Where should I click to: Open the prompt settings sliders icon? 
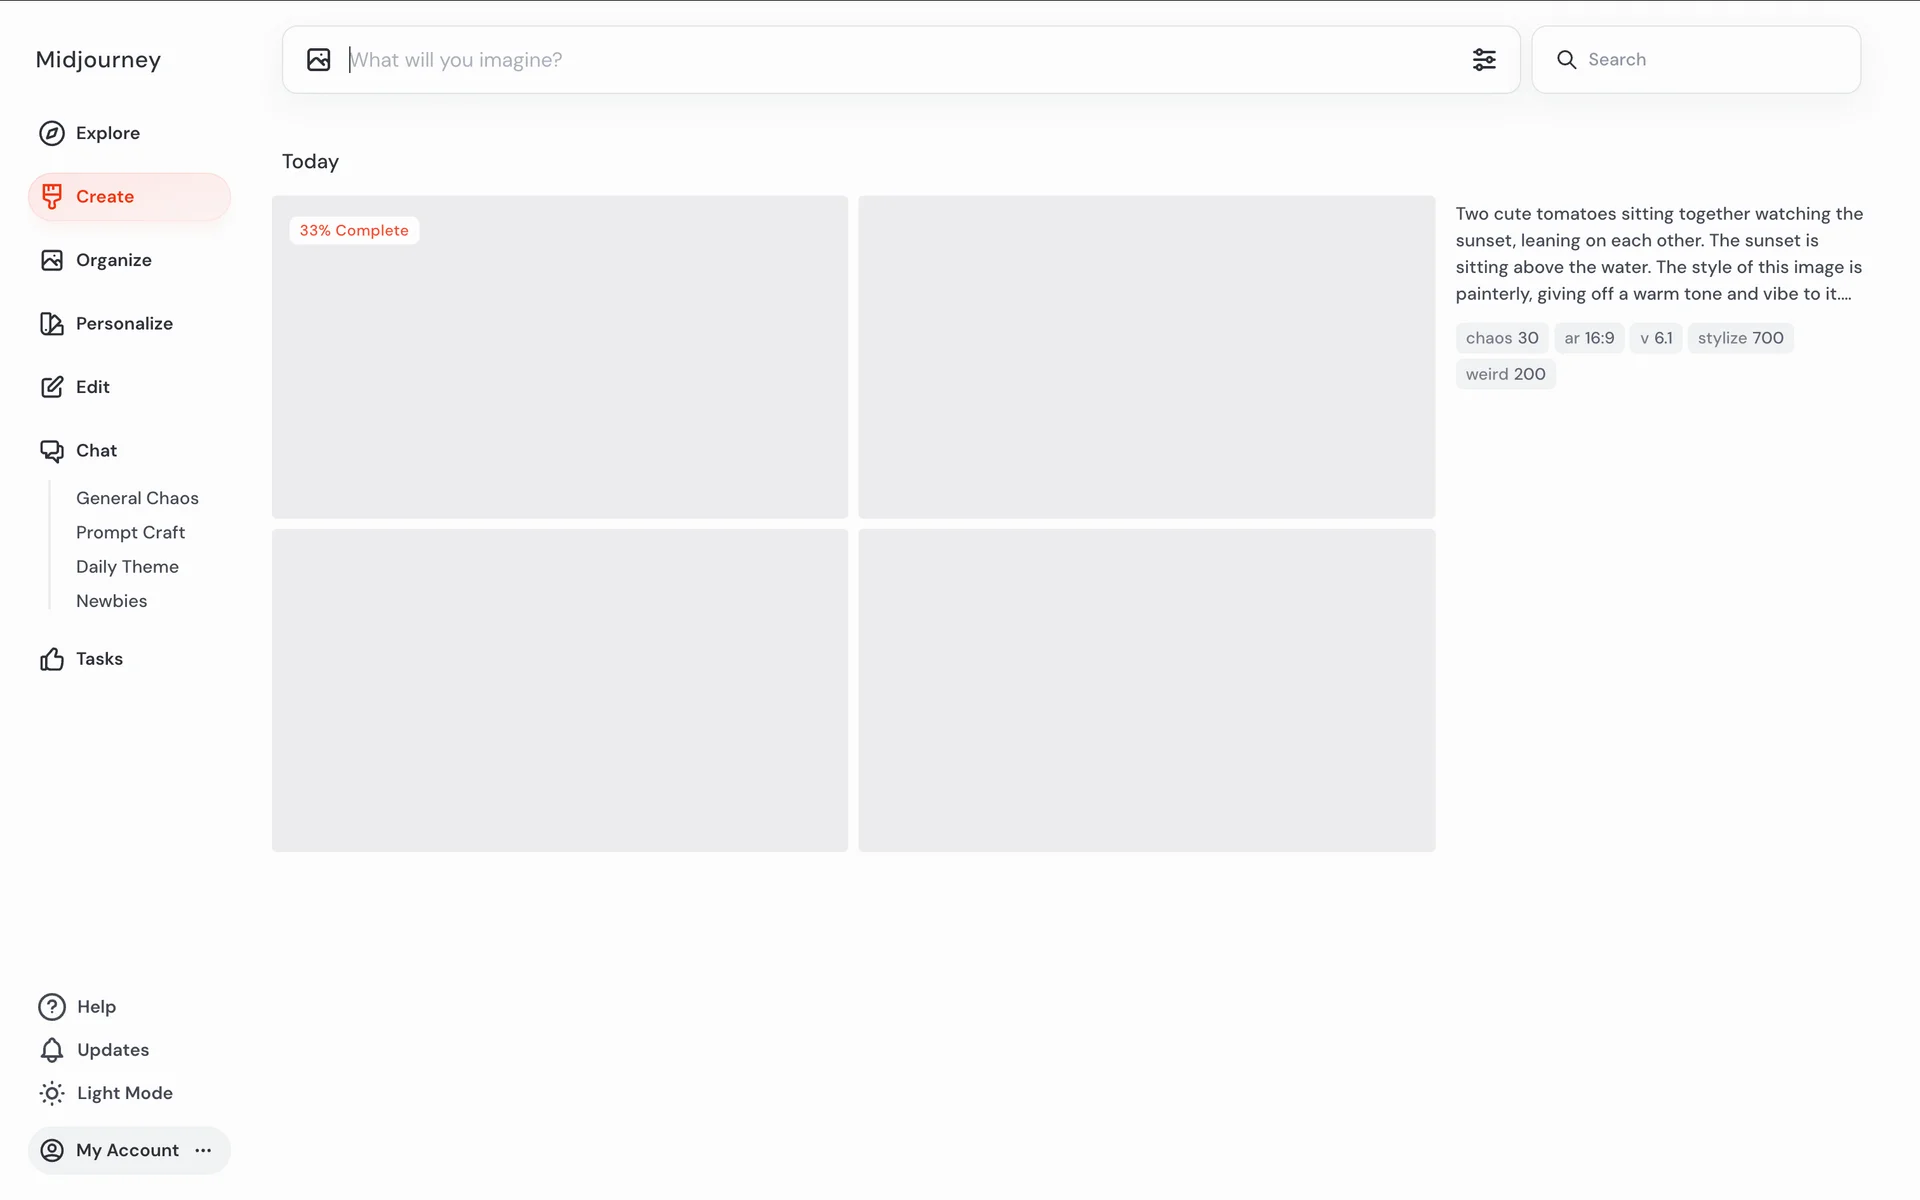[x=1484, y=60]
